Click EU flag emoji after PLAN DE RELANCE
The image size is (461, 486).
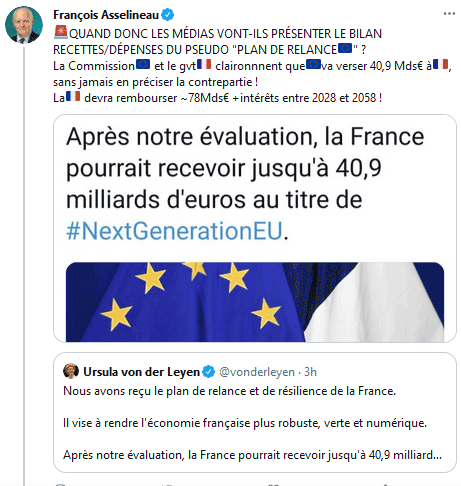pos(345,49)
